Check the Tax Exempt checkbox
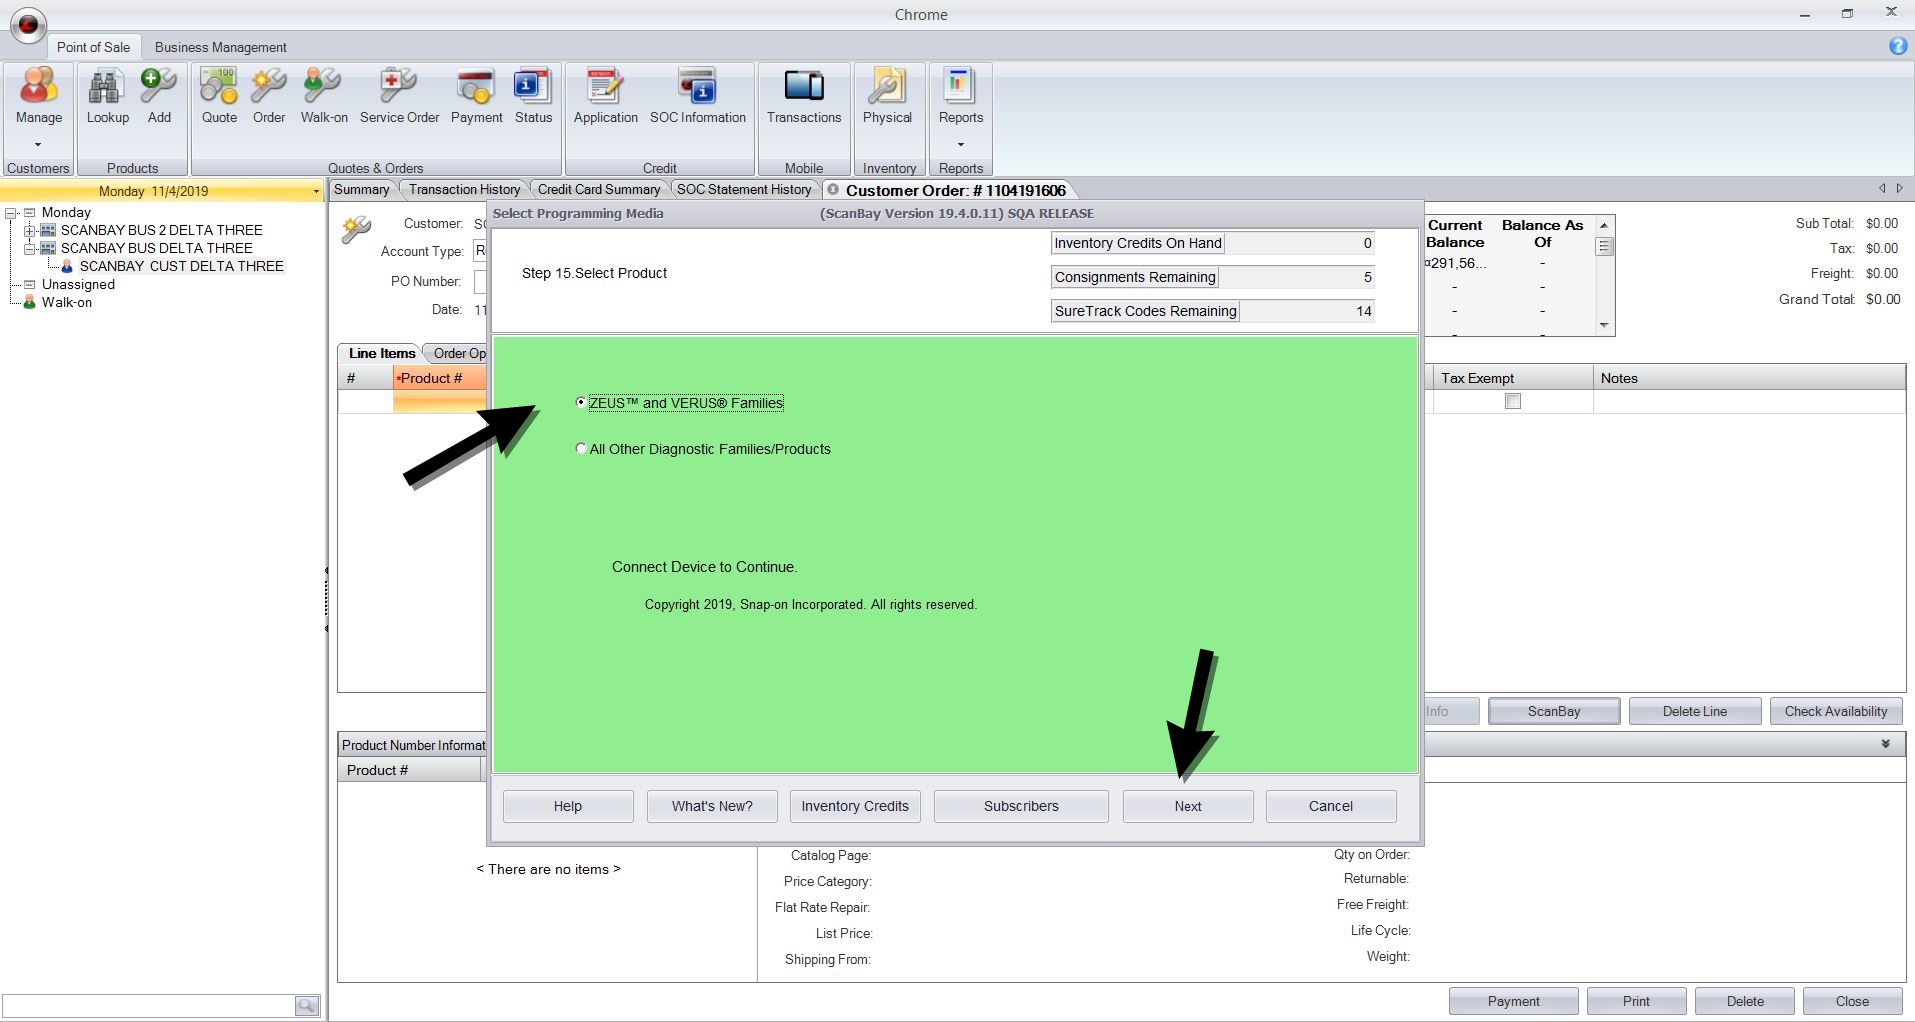The image size is (1915, 1022). pyautogui.click(x=1513, y=401)
